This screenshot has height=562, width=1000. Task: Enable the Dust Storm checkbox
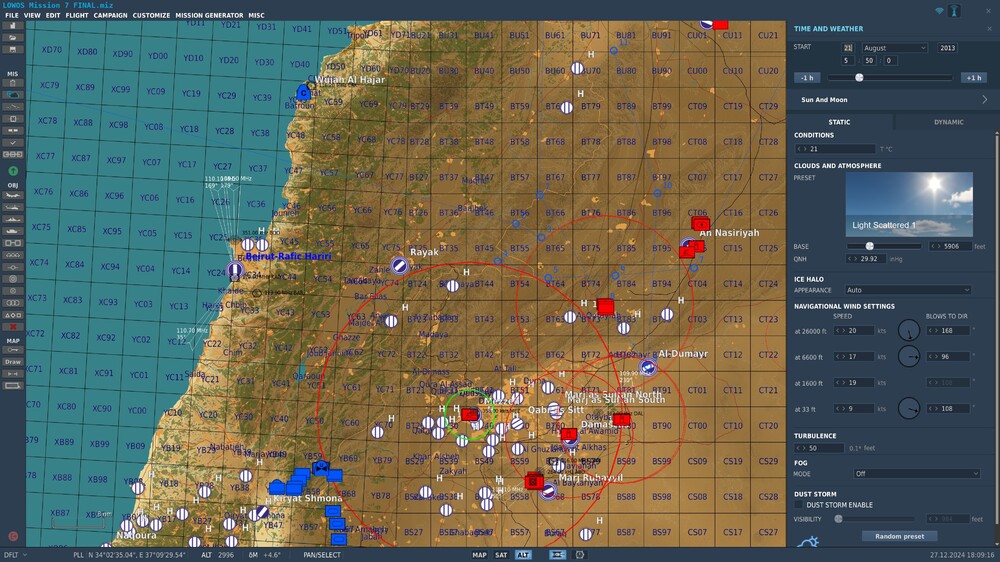(798, 505)
